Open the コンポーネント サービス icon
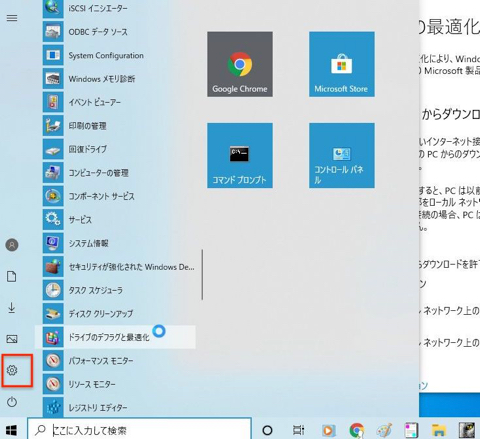Screen dimensions: 480x439 [53, 196]
